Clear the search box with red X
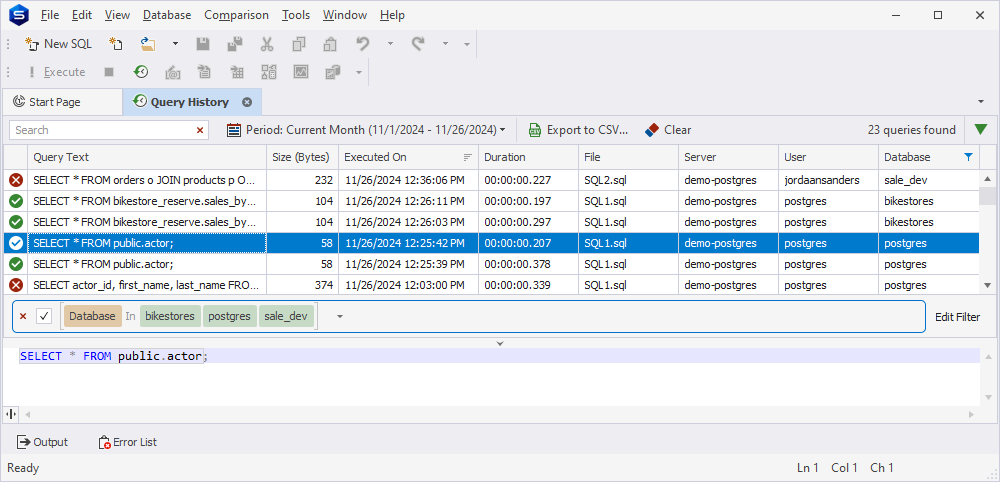 click(x=200, y=130)
